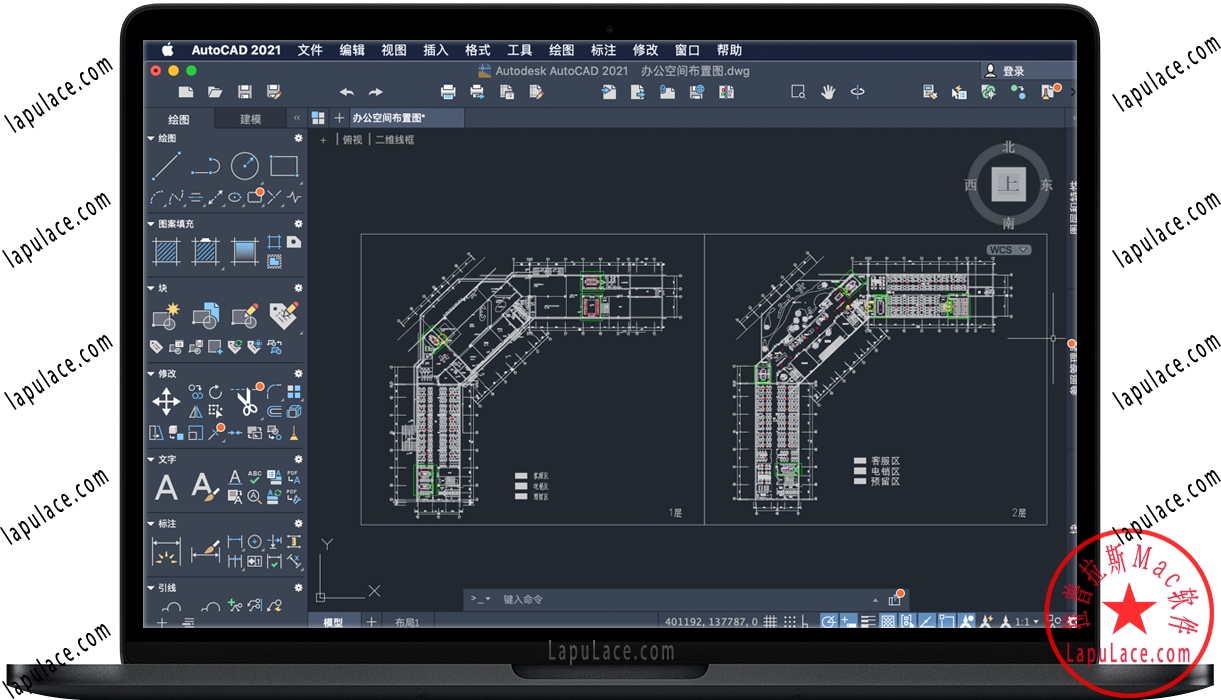This screenshot has width=1221, height=700.
Task: Open the WCS coordinate system dropdown
Action: pyautogui.click(x=1009, y=250)
